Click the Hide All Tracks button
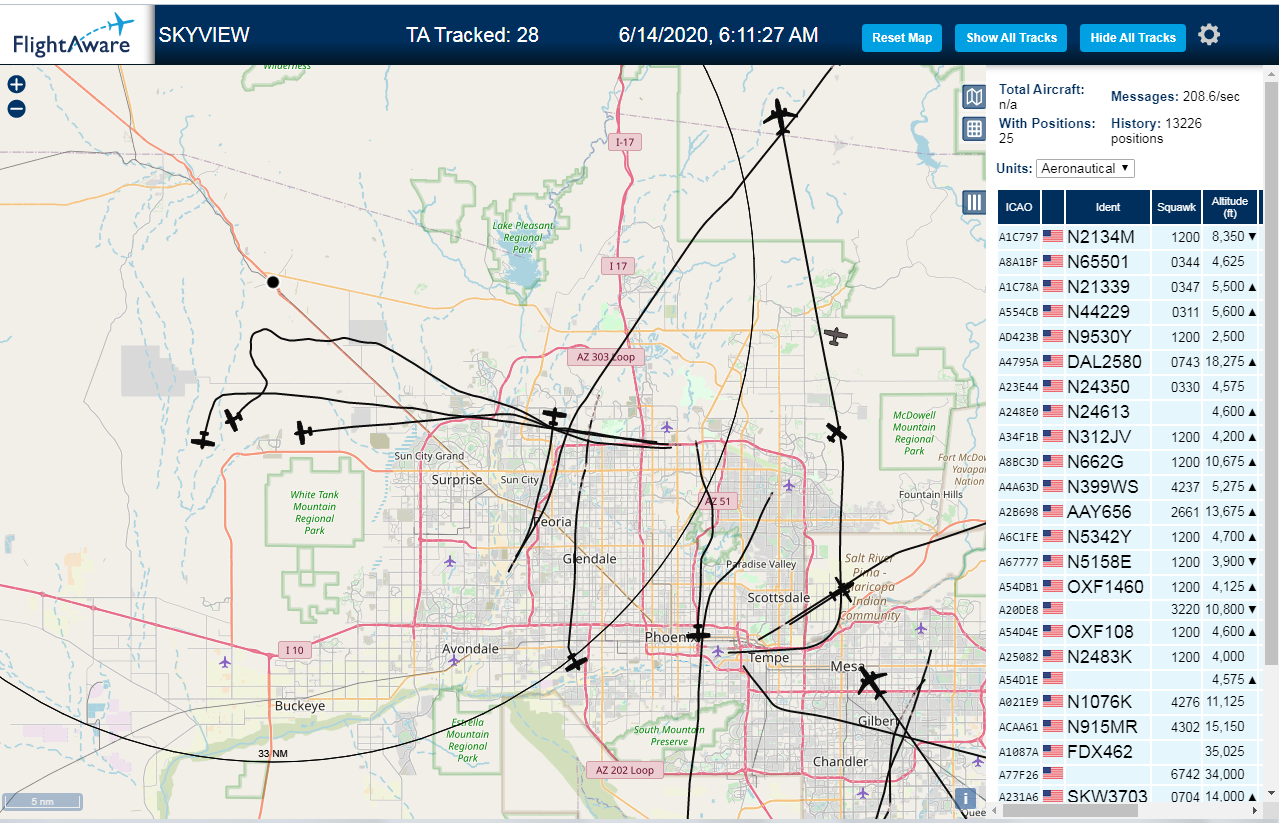The width and height of the screenshot is (1279, 823). point(1133,38)
